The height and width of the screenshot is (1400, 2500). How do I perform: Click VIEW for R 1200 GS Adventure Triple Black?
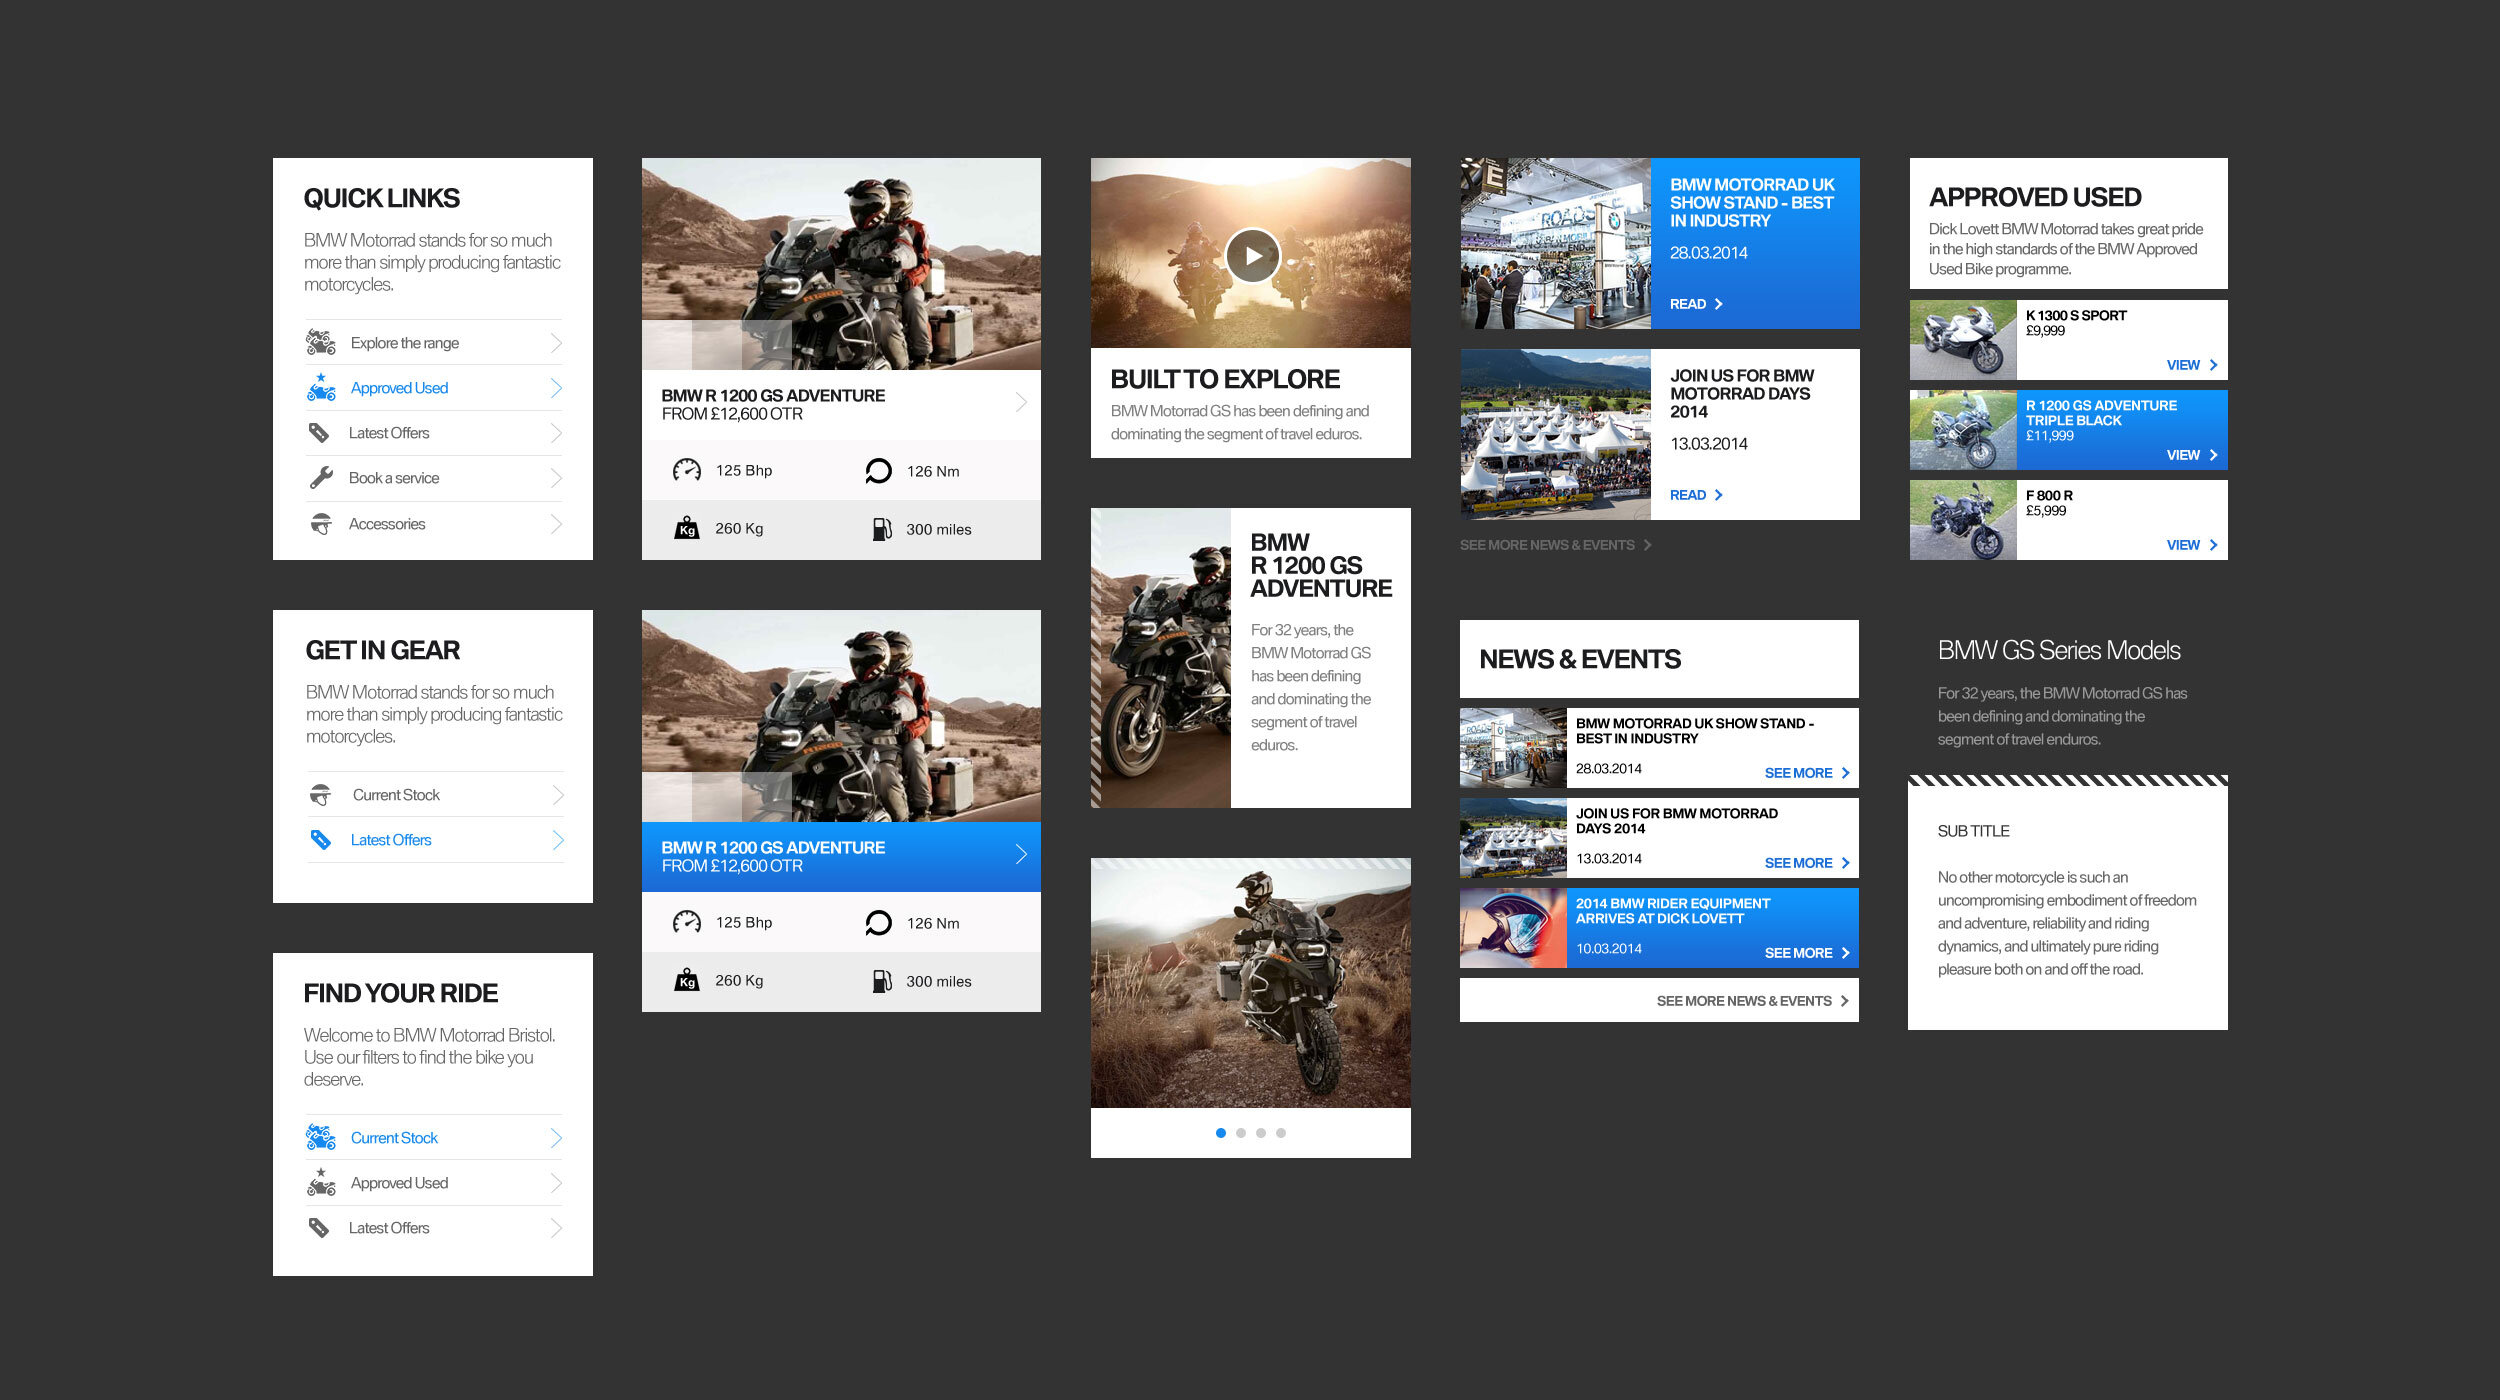[x=2192, y=455]
